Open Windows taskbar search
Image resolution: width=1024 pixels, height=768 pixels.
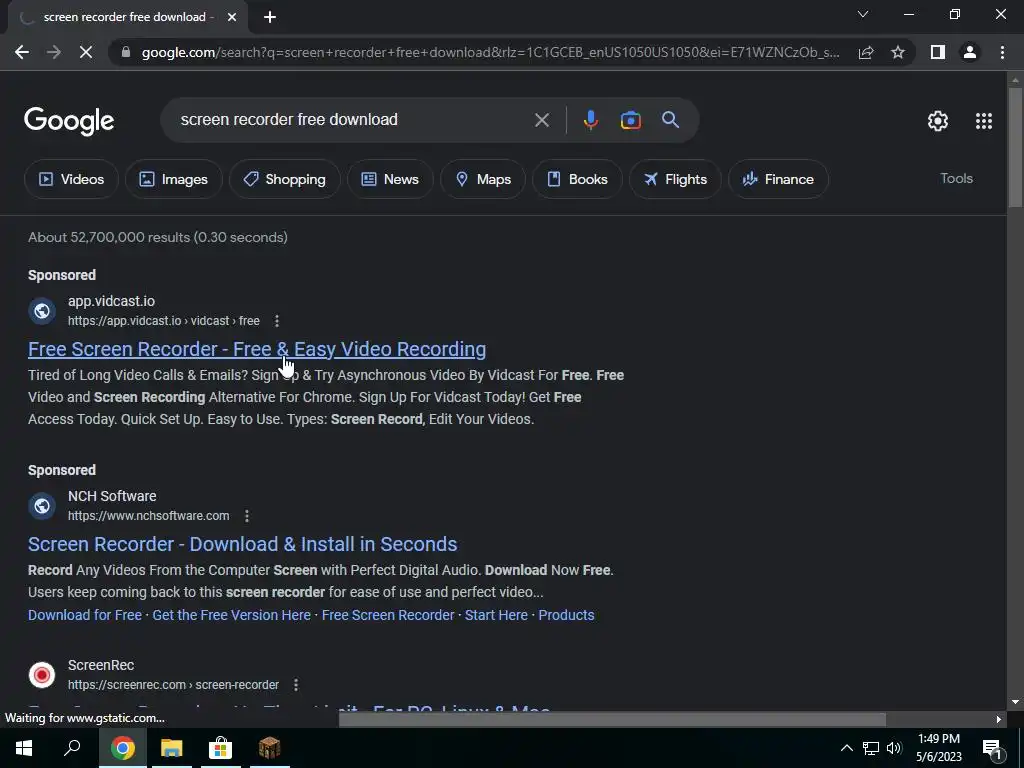[72, 748]
